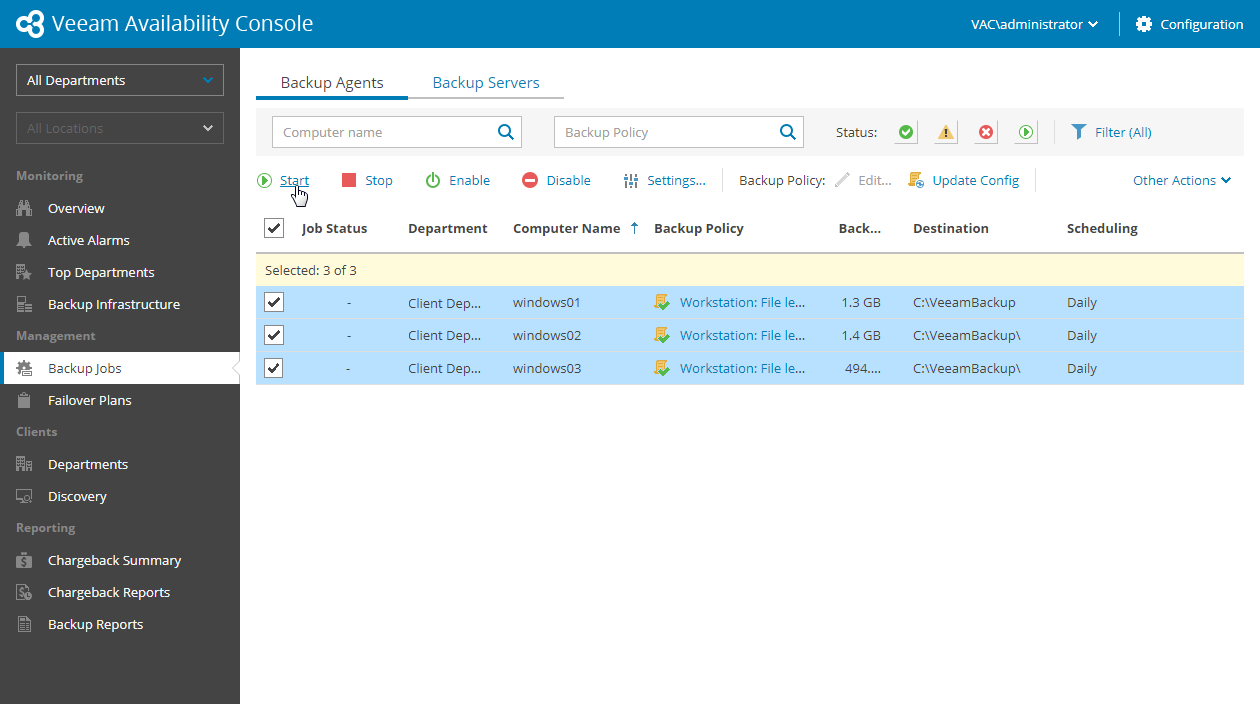The height and width of the screenshot is (704, 1260).
Task: Open the VAC\administrator user menu
Action: [1034, 24]
